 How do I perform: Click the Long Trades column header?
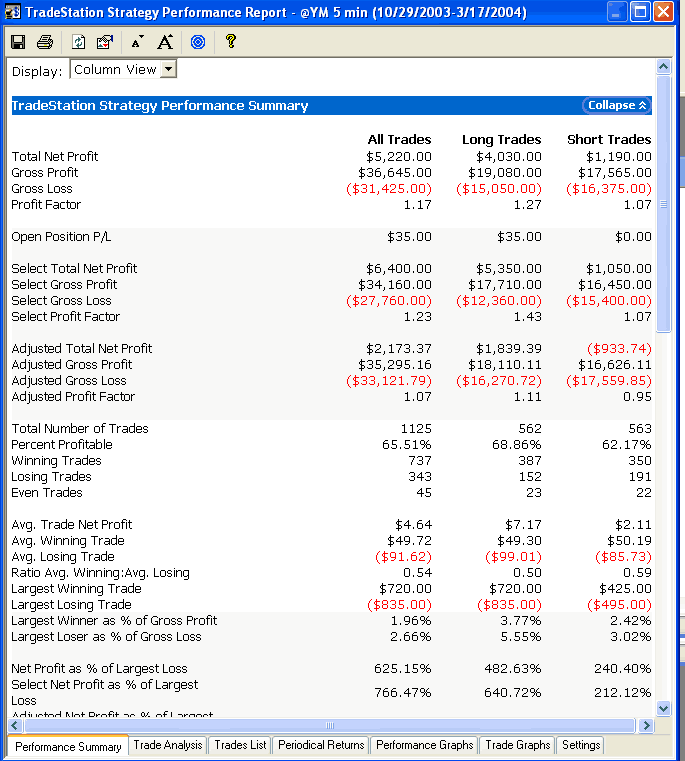pos(501,139)
